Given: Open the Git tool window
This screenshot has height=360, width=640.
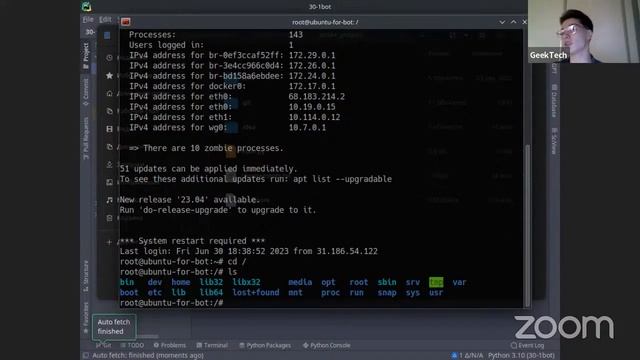Looking at the screenshot, I should click(x=104, y=345).
